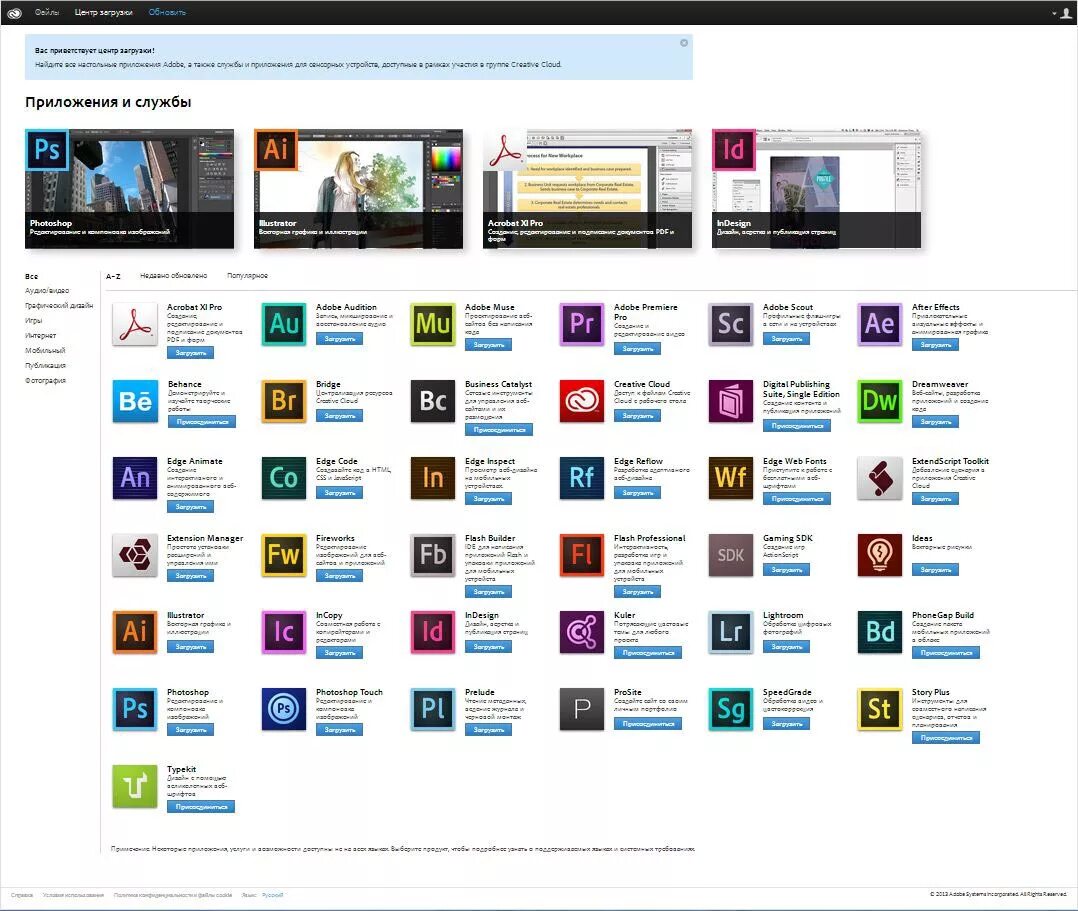Click the ExtendScript Toolkit scroll icon
This screenshot has width=1078, height=911.
click(x=880, y=478)
